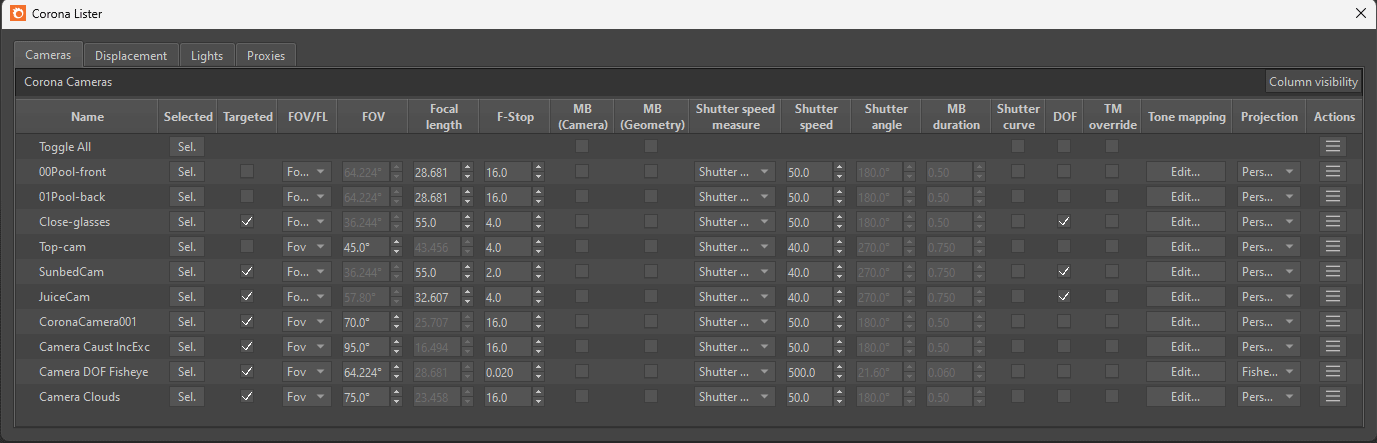Toggle MB (Camera) checkbox in Toggle All row
1377x443 pixels.
pyautogui.click(x=582, y=146)
